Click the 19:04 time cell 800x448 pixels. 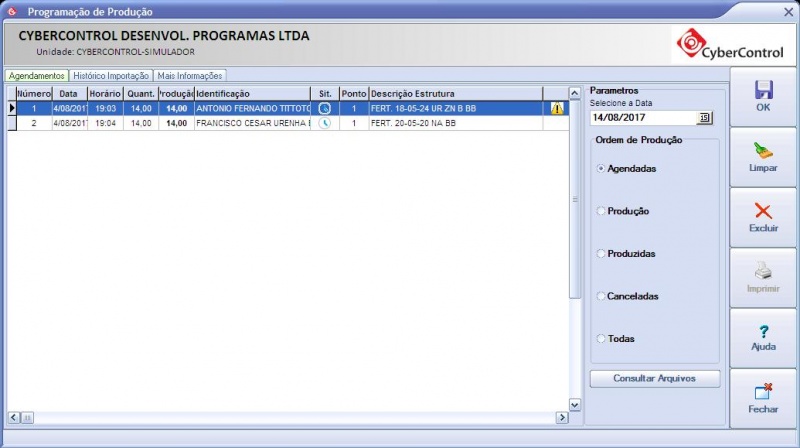106,123
